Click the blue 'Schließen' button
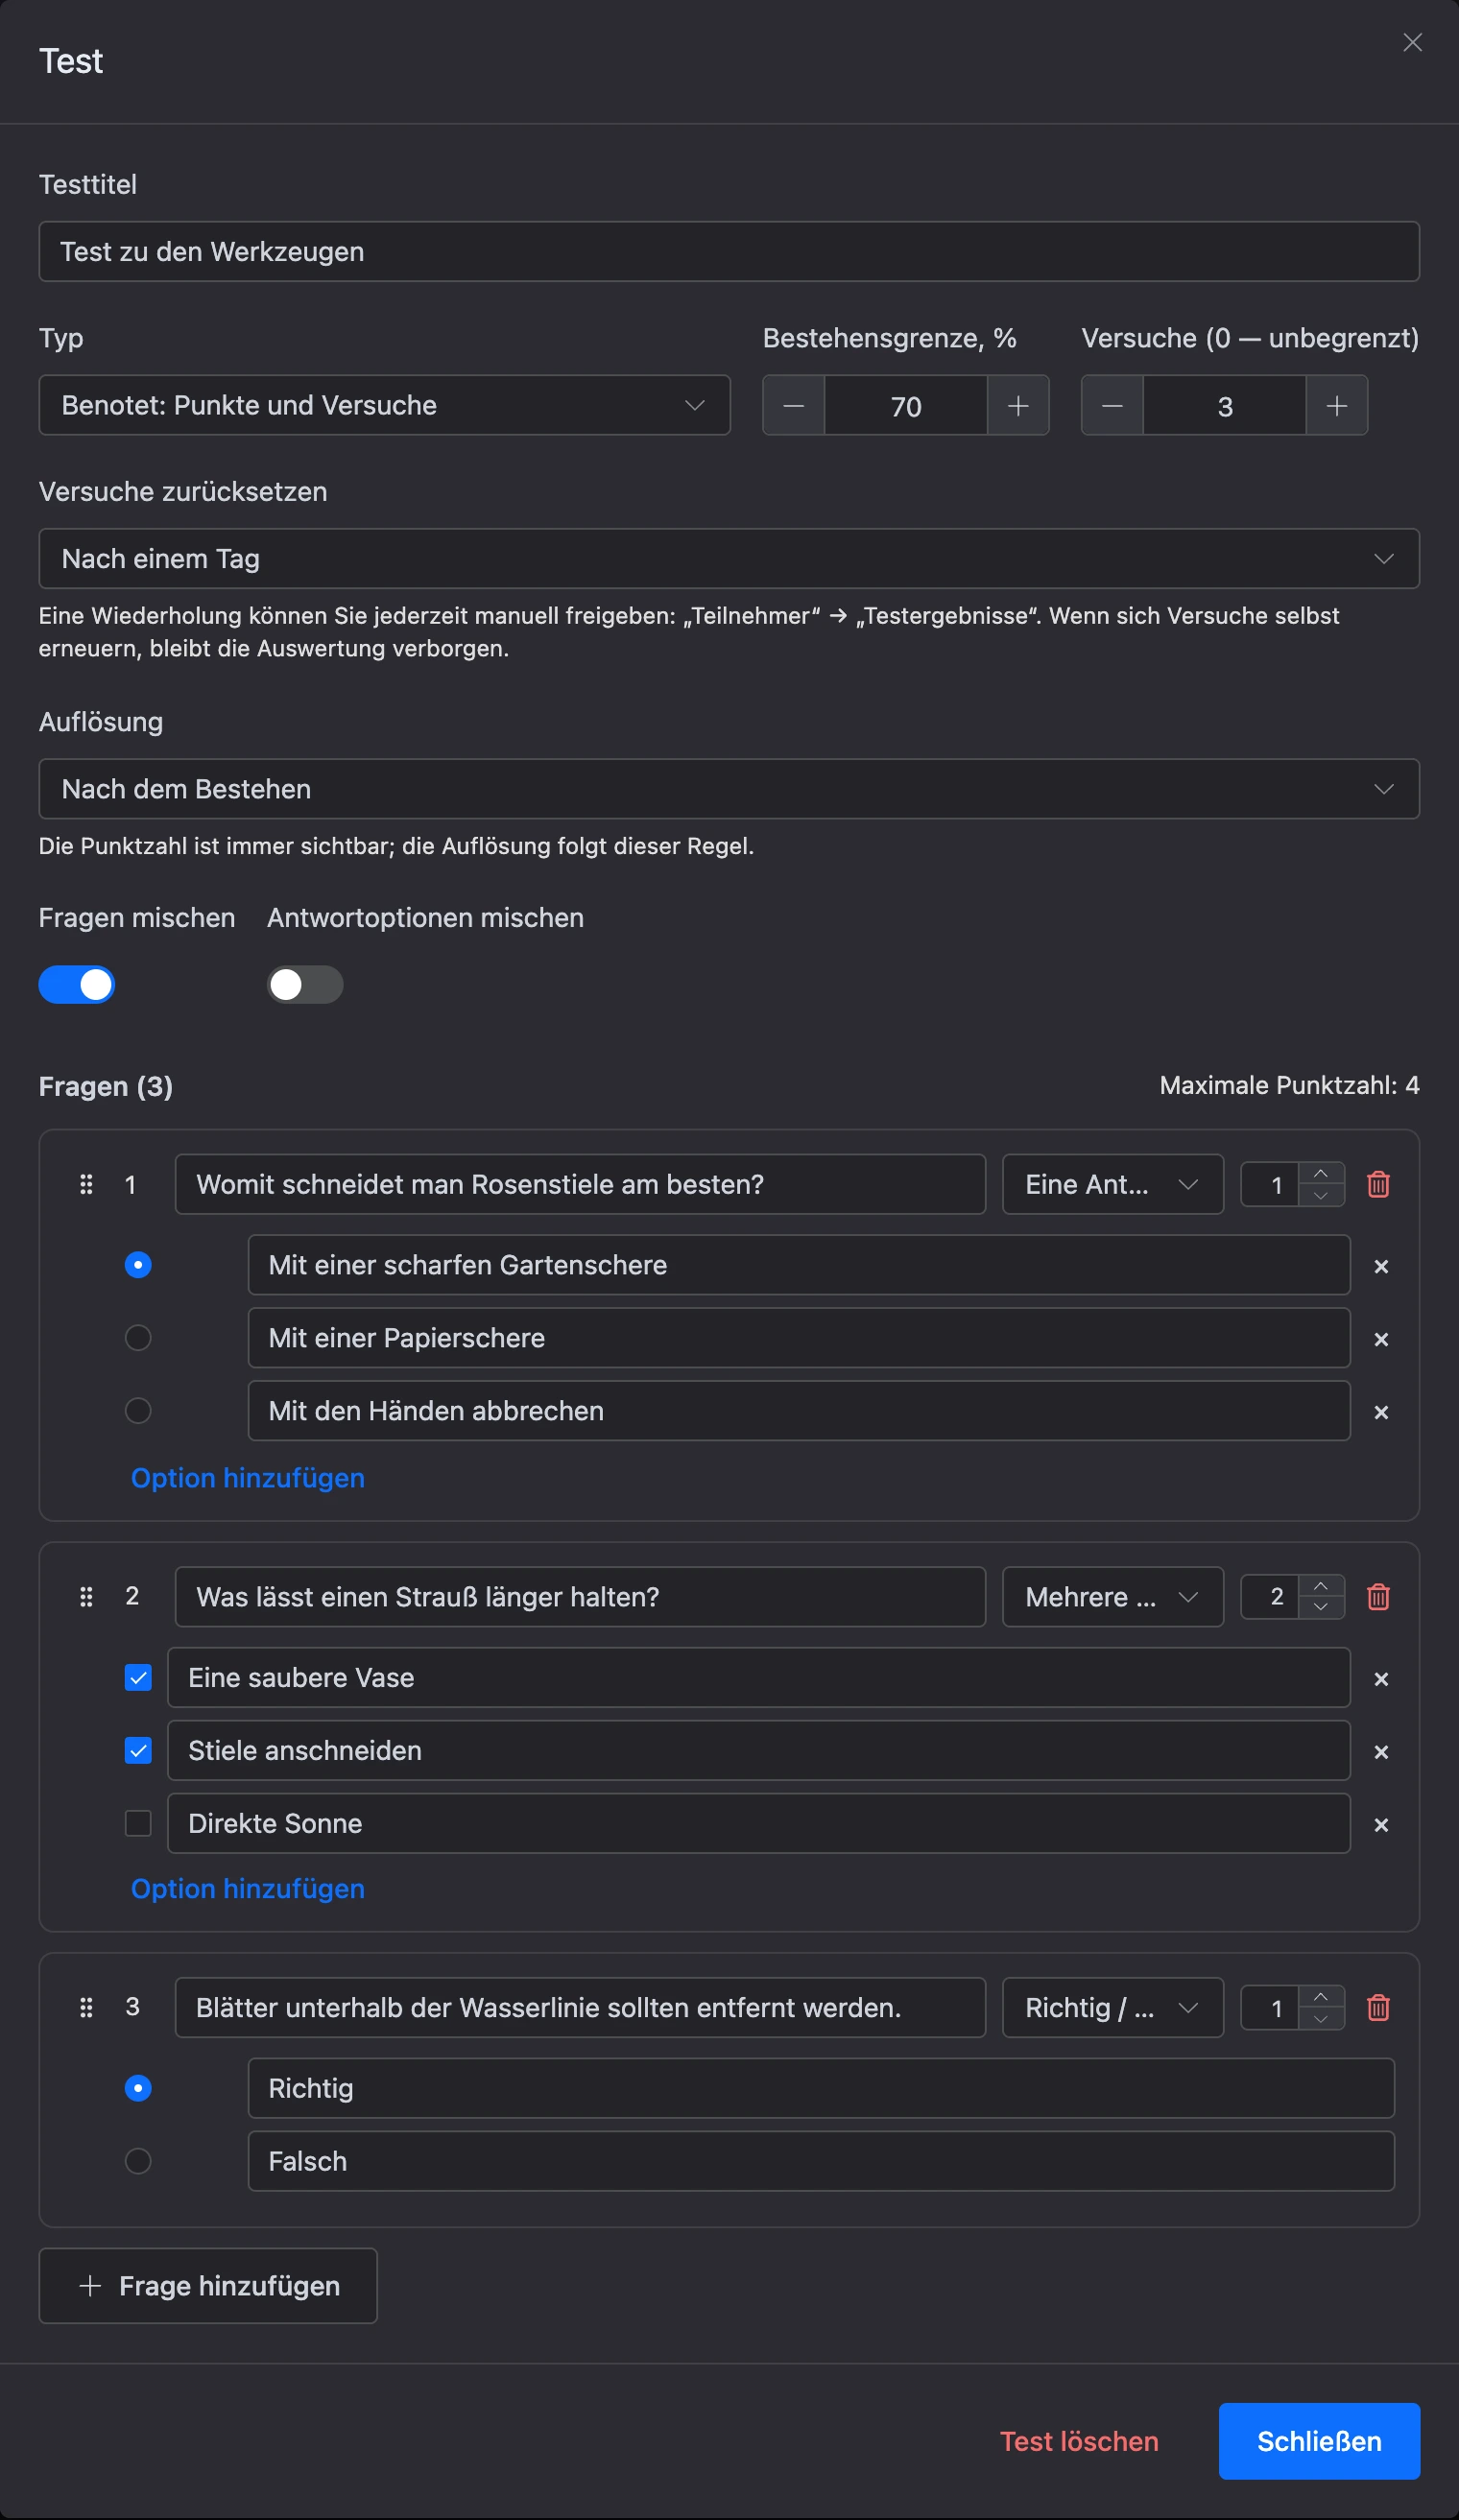1459x2520 pixels. (1319, 2441)
